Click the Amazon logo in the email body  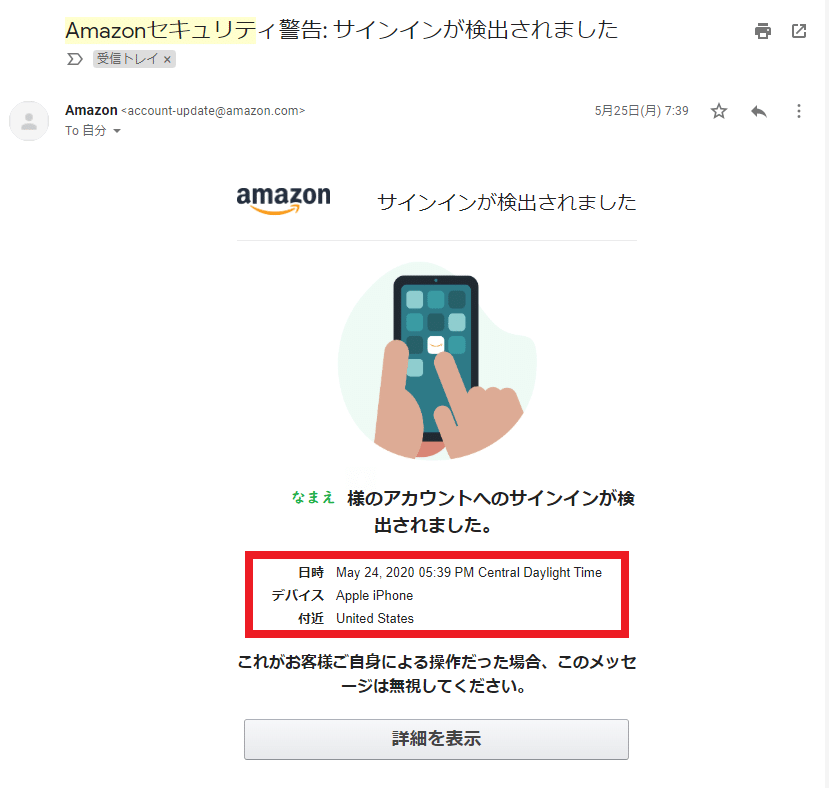283,200
